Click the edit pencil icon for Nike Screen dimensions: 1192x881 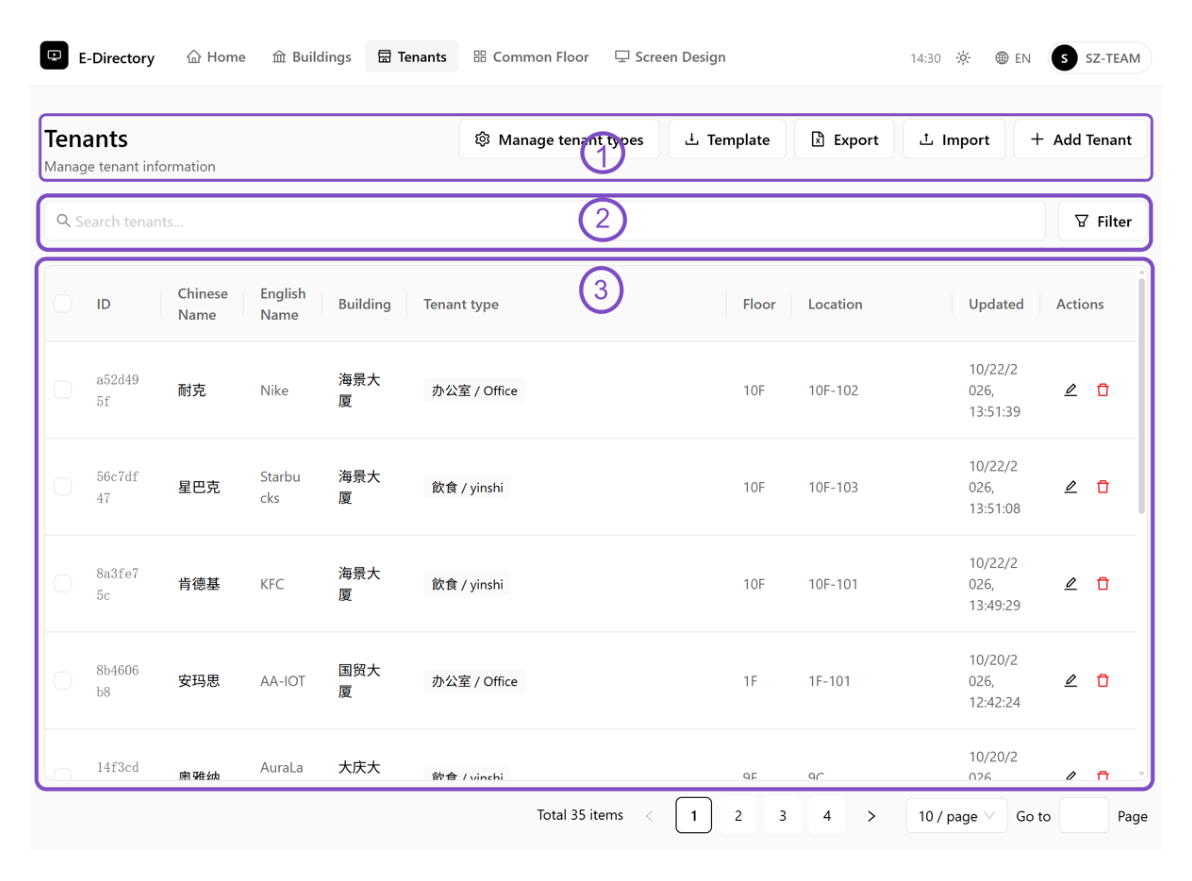(1070, 390)
